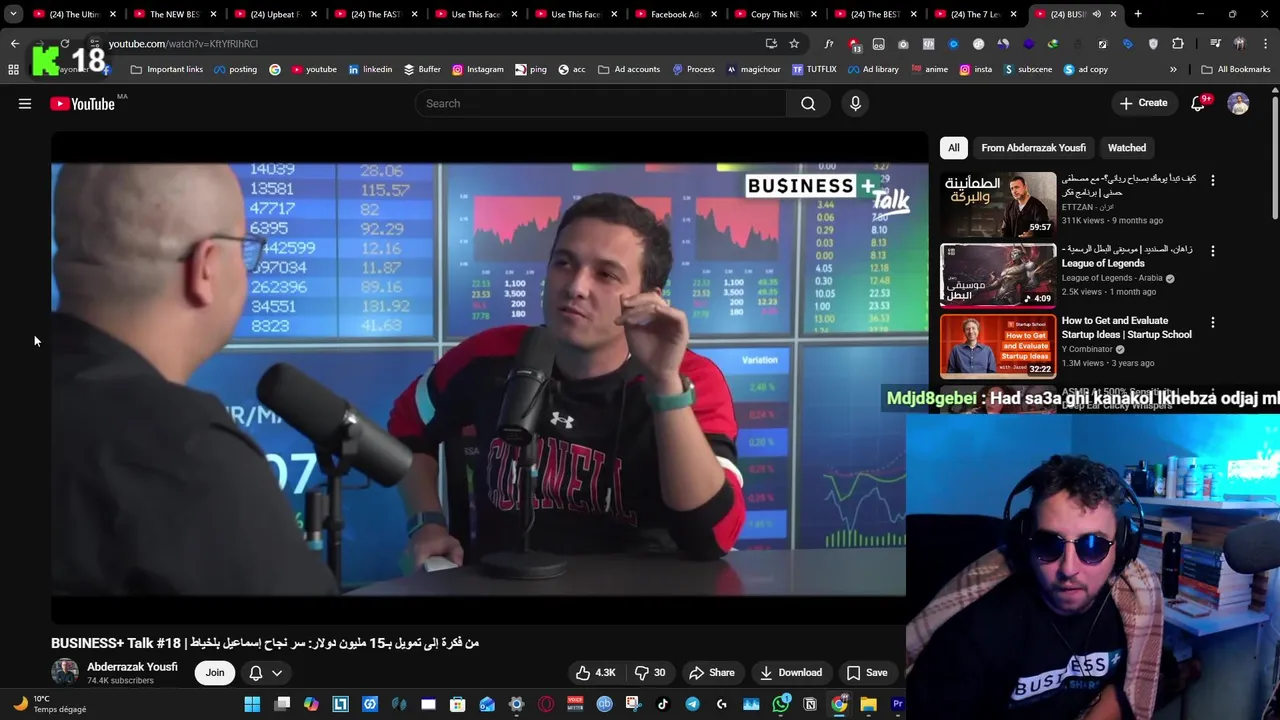The height and width of the screenshot is (720, 1280).
Task: Like the video with 4.3K thumbs up
Action: (595, 673)
